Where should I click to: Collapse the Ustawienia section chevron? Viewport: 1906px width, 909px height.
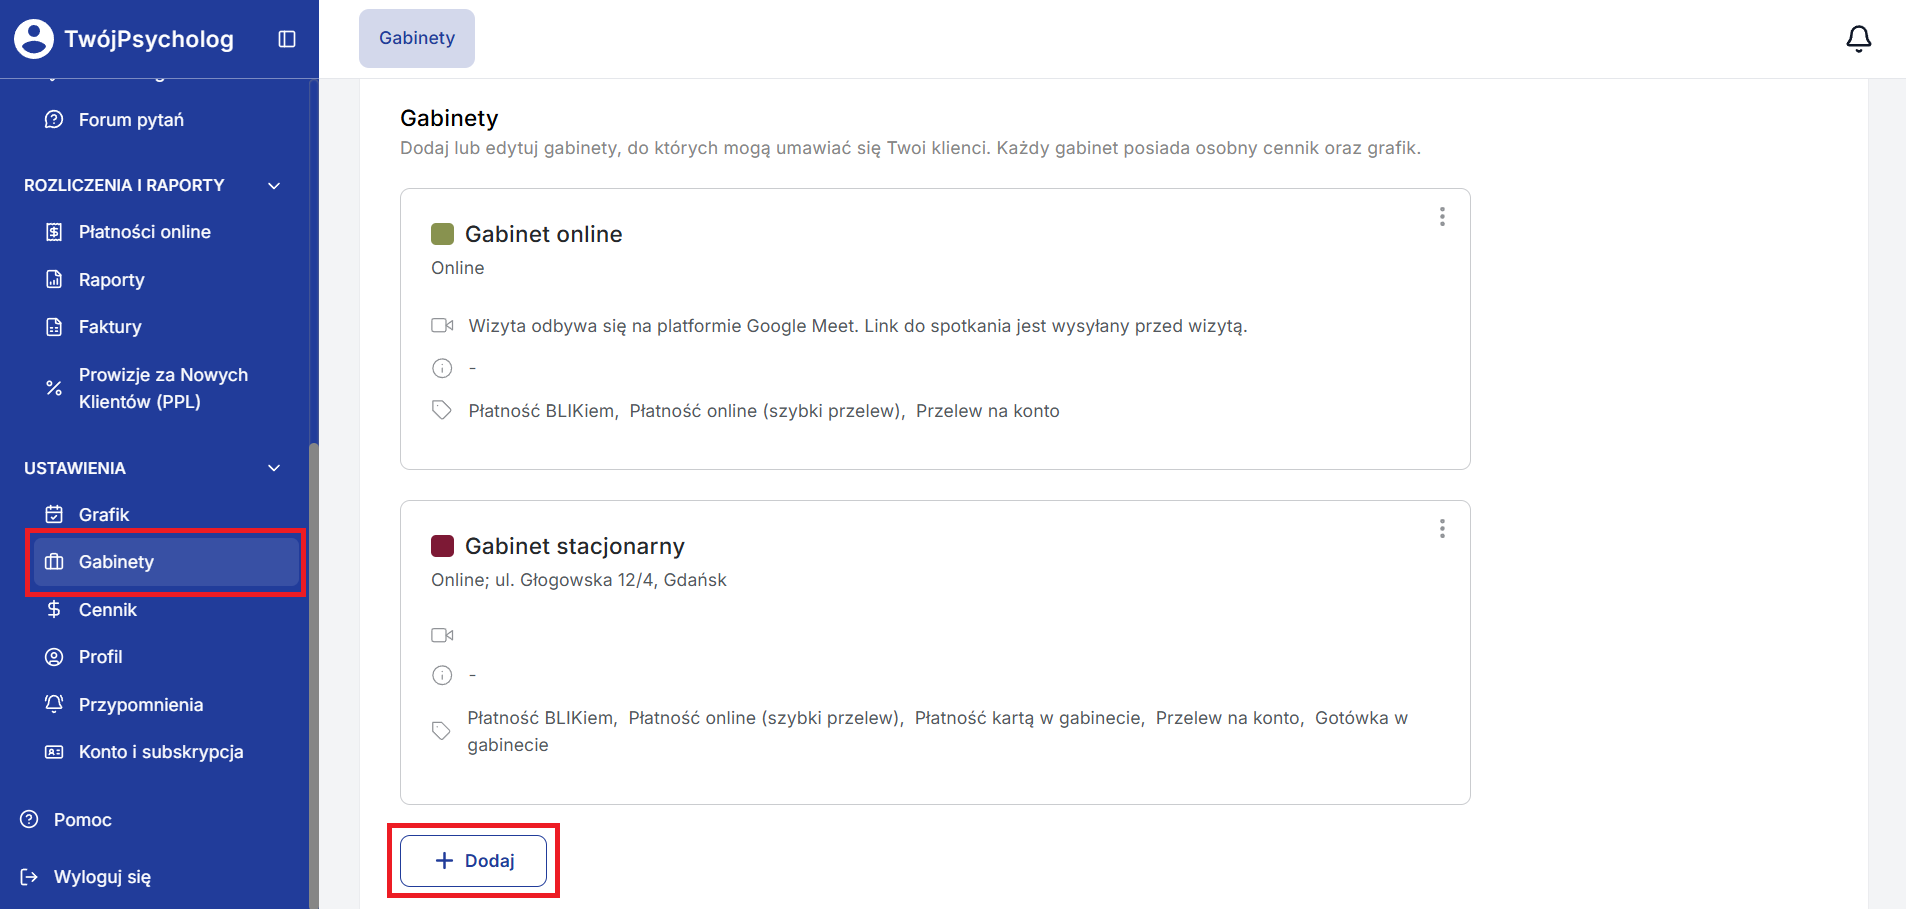[x=274, y=468]
